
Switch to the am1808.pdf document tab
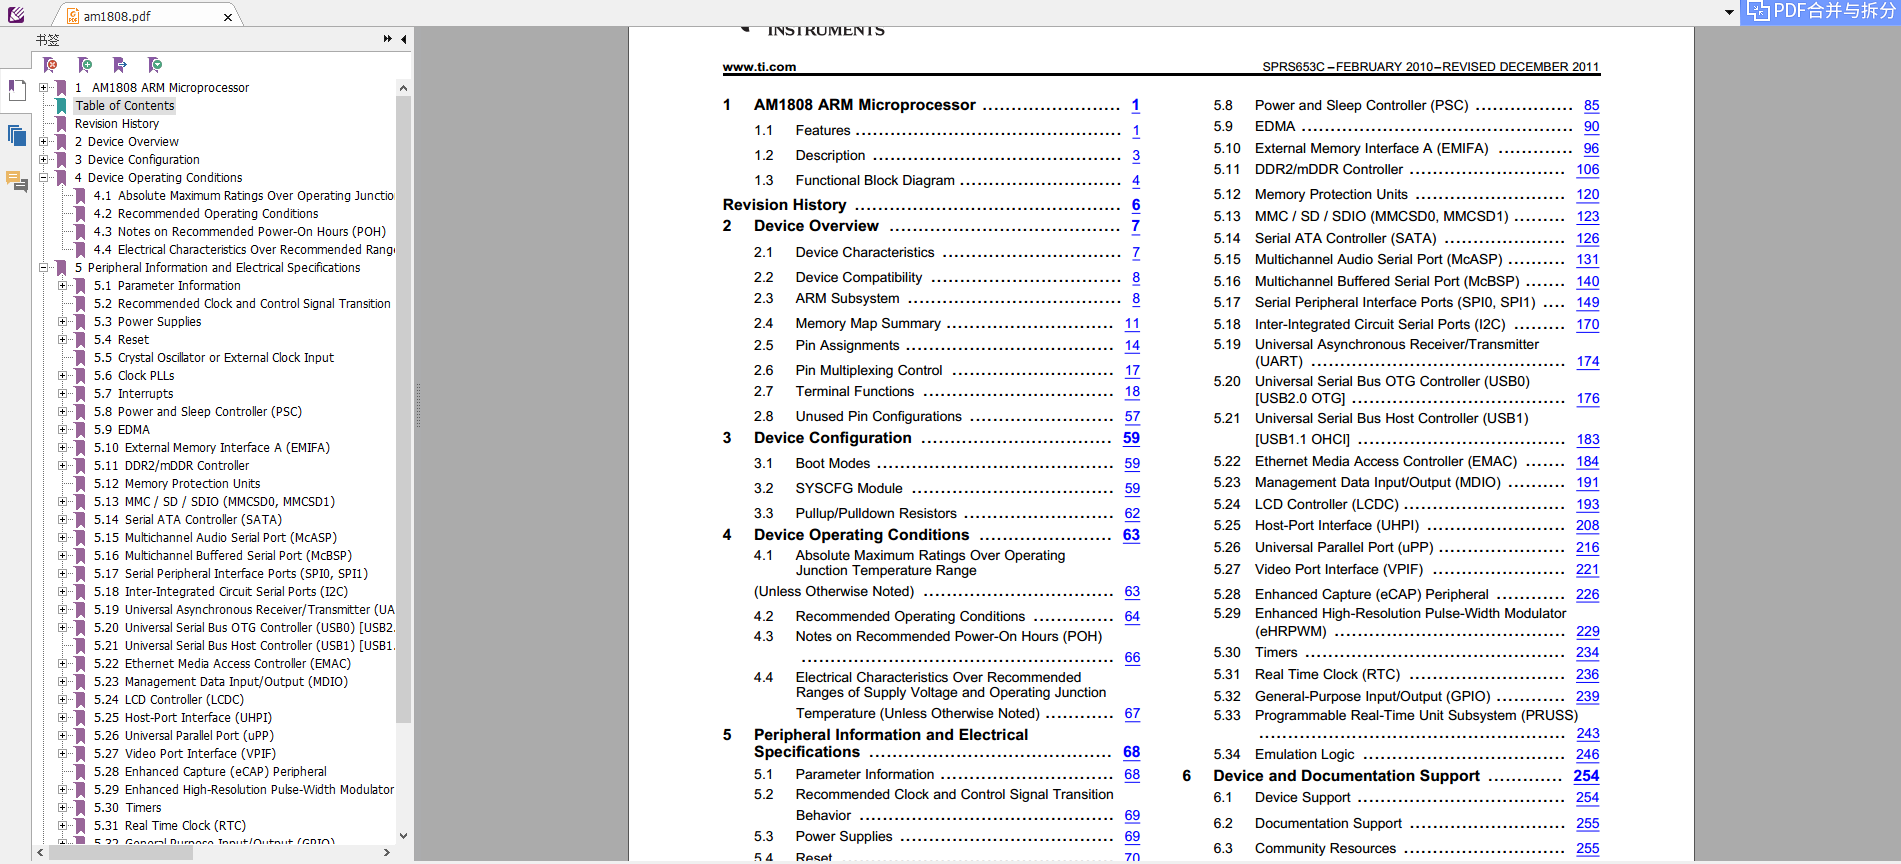pos(116,16)
